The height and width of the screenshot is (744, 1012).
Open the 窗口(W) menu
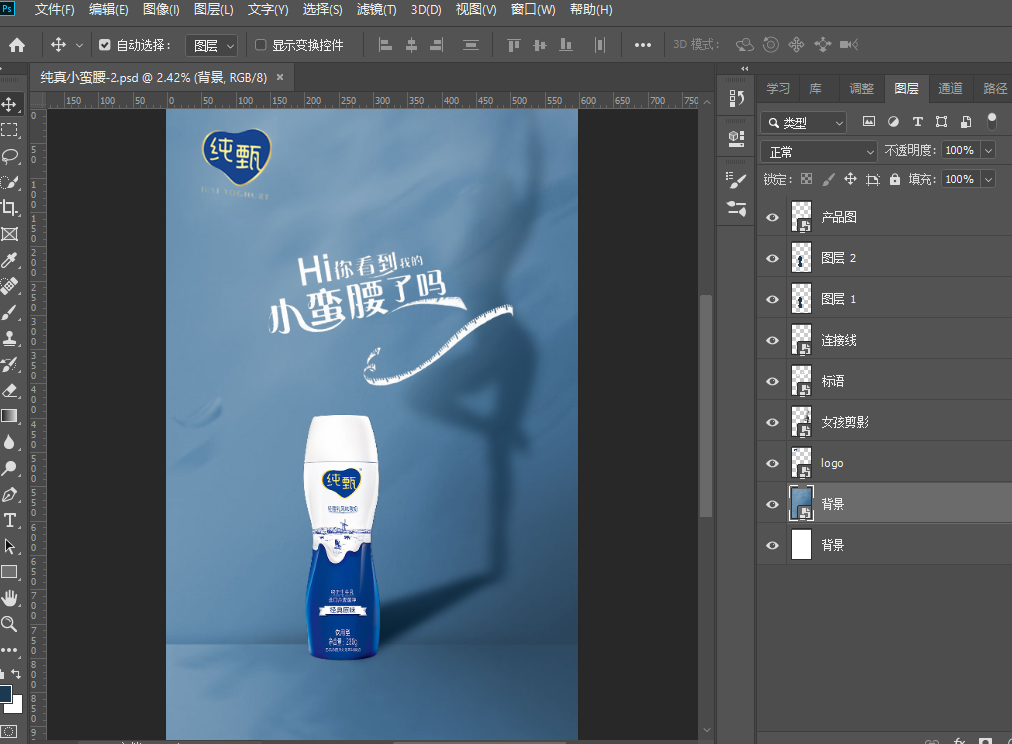point(533,10)
